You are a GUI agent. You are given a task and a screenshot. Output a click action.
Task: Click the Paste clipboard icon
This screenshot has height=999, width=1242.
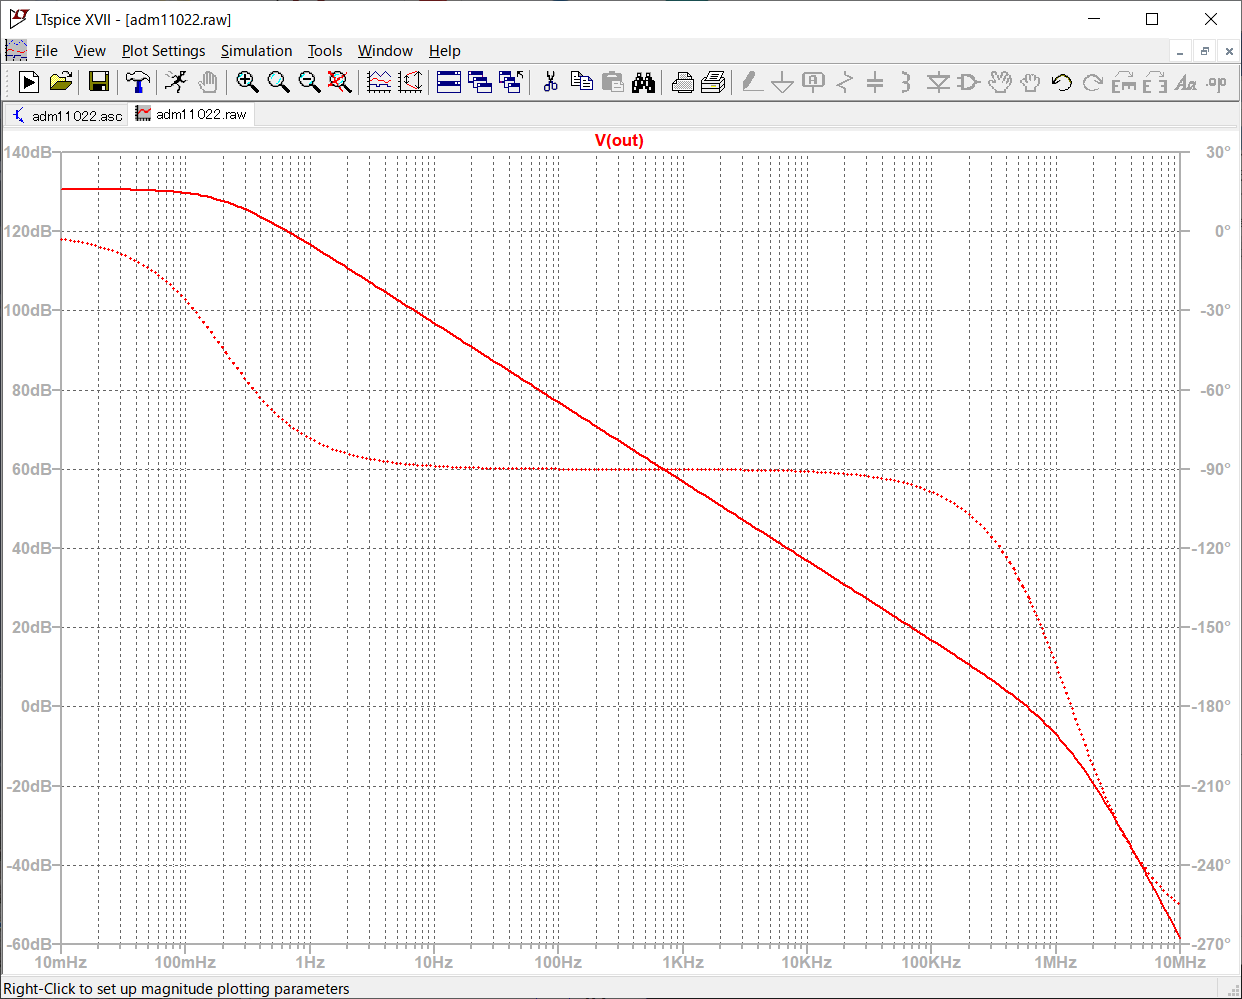612,82
